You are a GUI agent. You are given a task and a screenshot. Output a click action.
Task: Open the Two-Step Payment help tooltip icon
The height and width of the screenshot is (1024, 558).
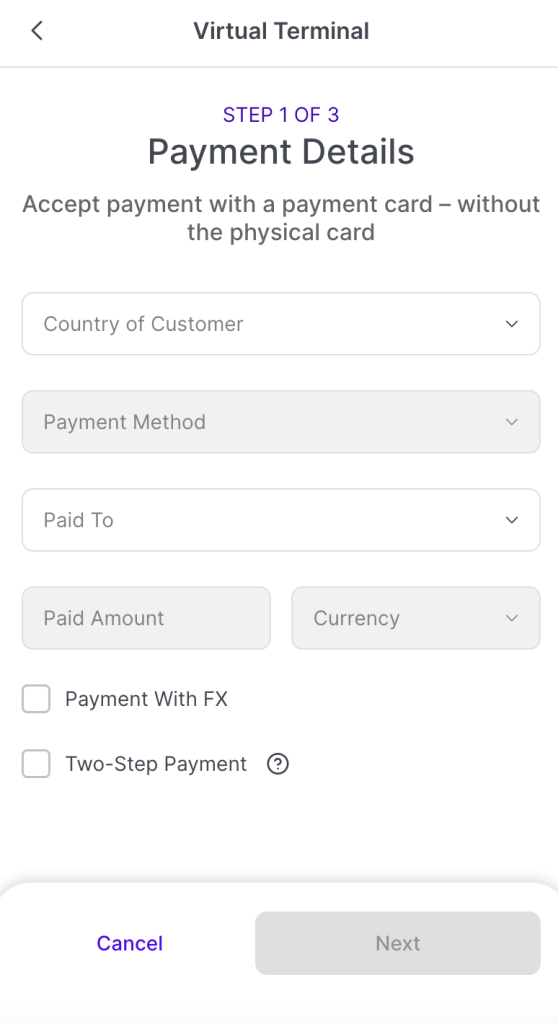click(x=278, y=763)
